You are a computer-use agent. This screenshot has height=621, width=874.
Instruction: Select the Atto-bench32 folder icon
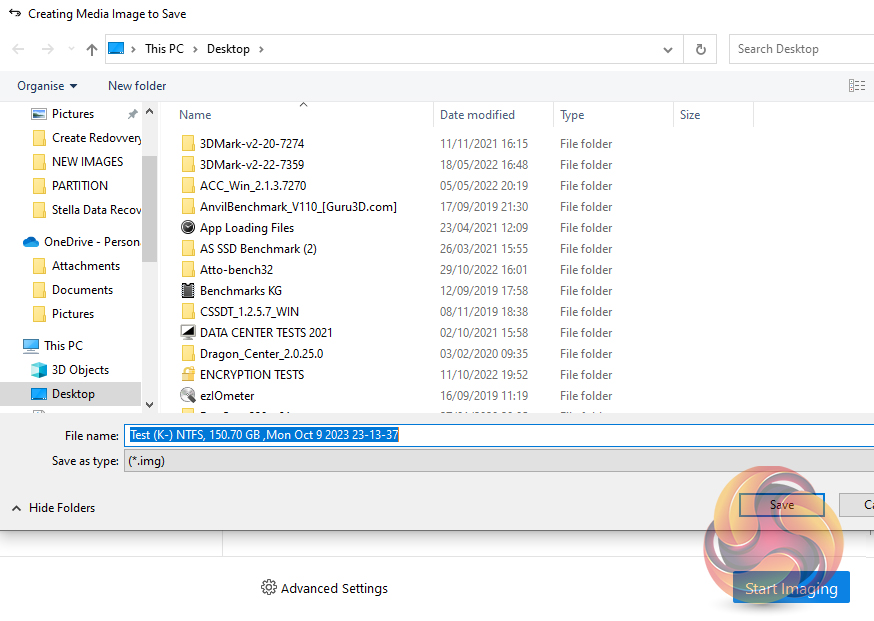(188, 270)
